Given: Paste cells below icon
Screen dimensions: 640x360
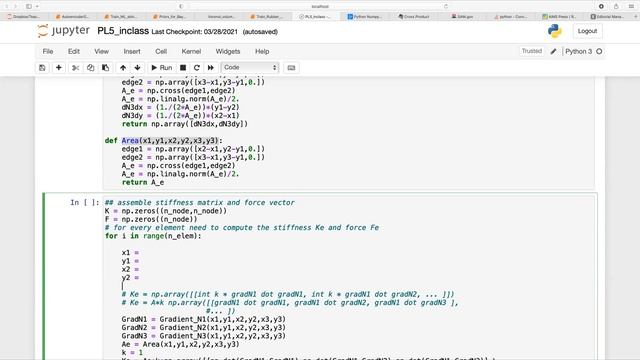Looking at the screenshot, I should [x=106, y=68].
